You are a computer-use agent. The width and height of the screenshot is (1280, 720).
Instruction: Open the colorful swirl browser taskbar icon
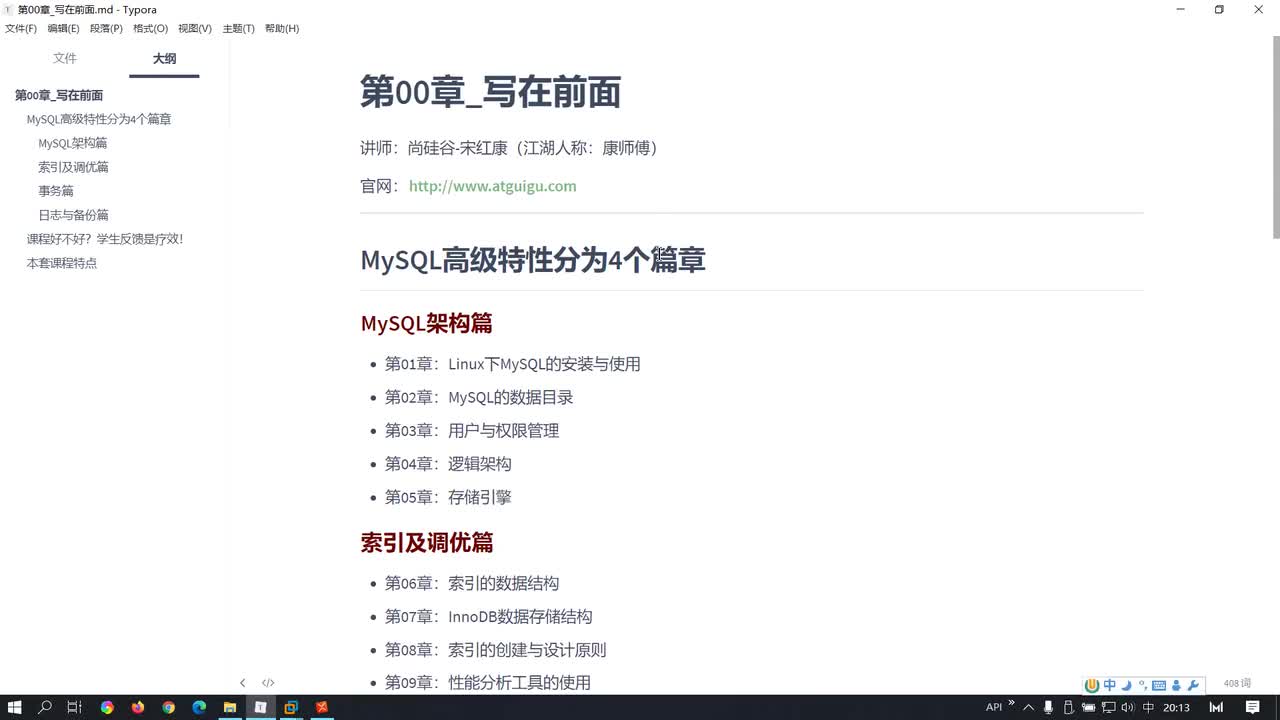[x=107, y=707]
